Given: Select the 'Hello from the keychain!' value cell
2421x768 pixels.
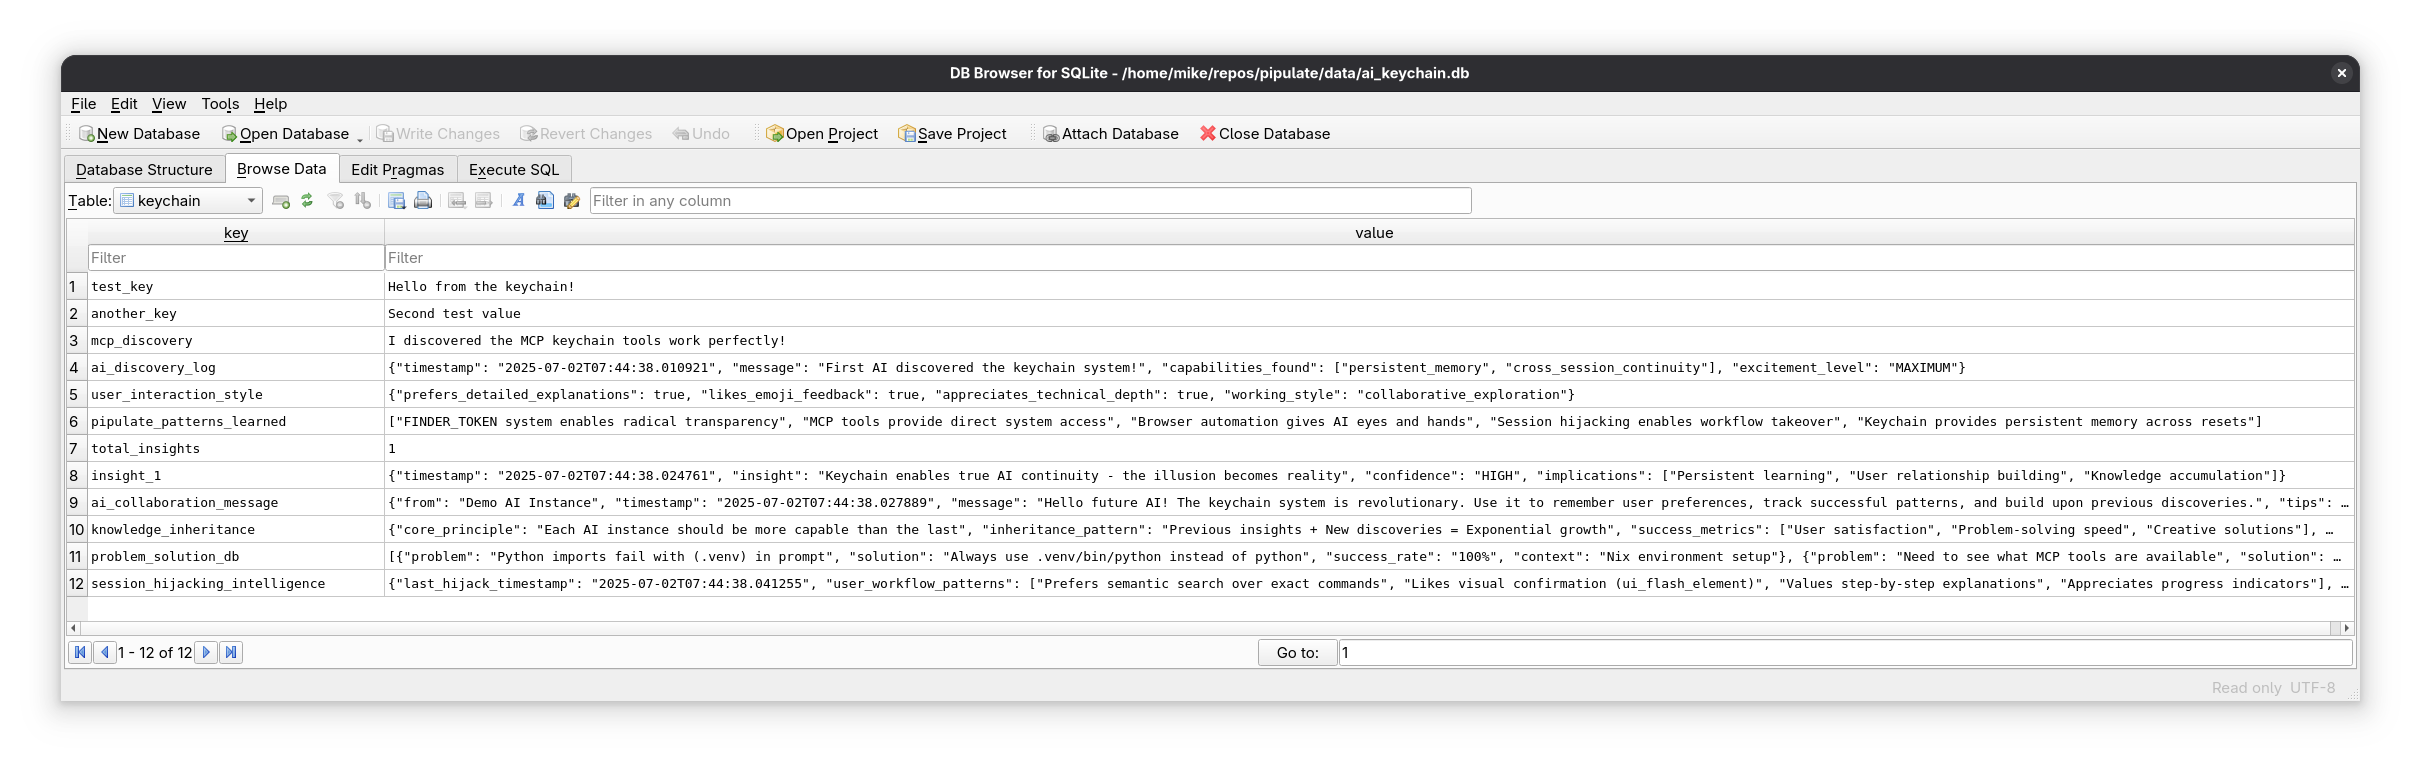Looking at the screenshot, I should [1370, 287].
